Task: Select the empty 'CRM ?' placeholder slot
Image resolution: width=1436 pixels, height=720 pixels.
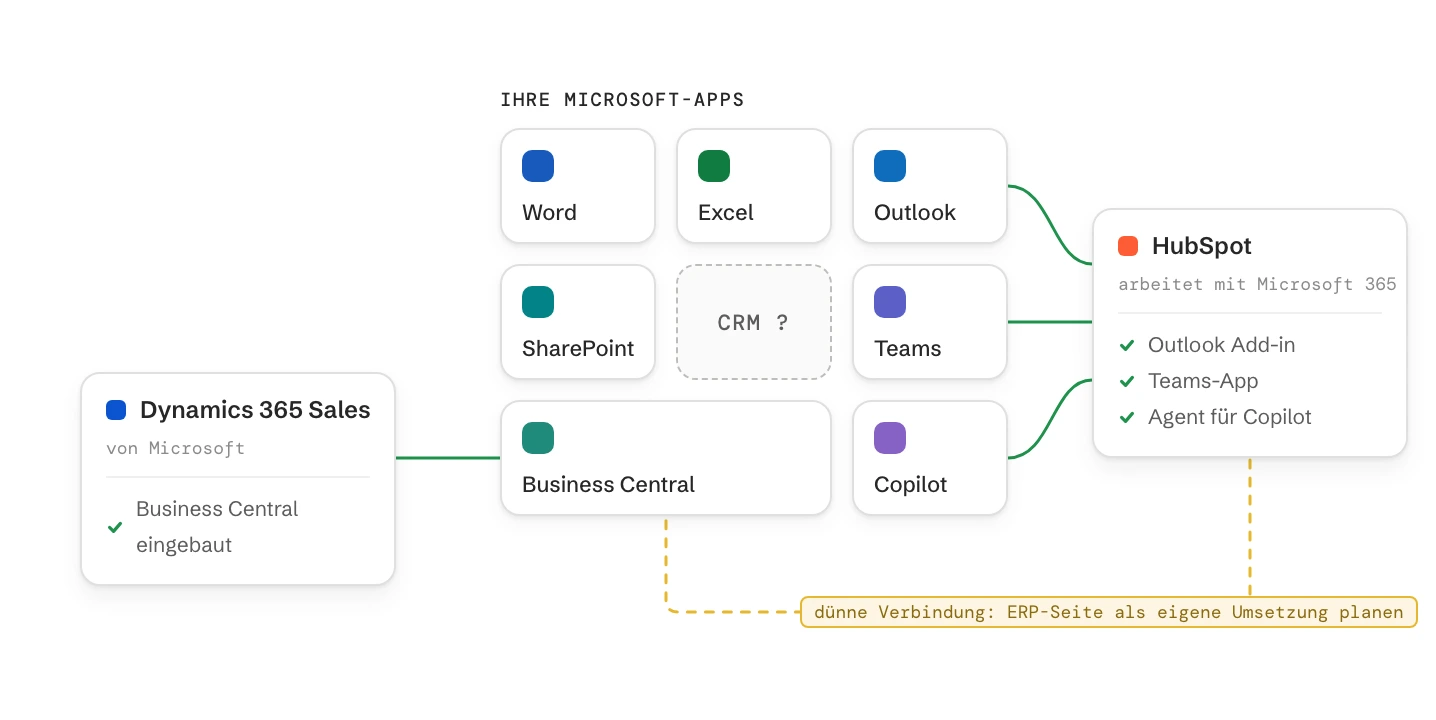Action: [x=754, y=322]
